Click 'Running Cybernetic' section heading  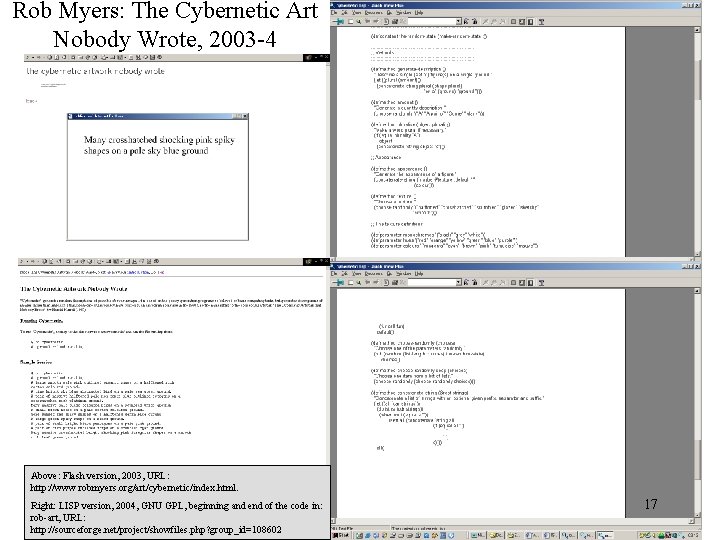pos(41,321)
